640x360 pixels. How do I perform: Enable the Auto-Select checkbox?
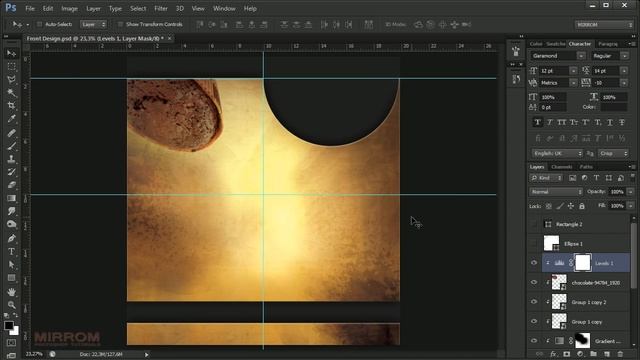[x=40, y=24]
